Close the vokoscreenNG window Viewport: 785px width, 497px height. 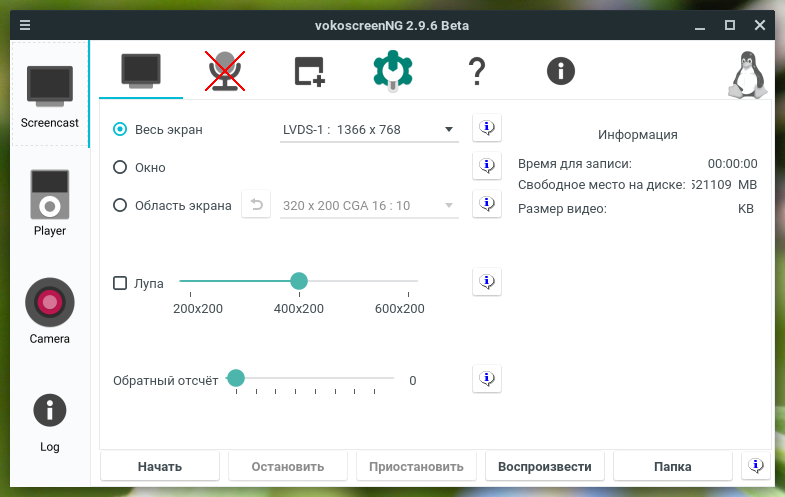pos(760,25)
